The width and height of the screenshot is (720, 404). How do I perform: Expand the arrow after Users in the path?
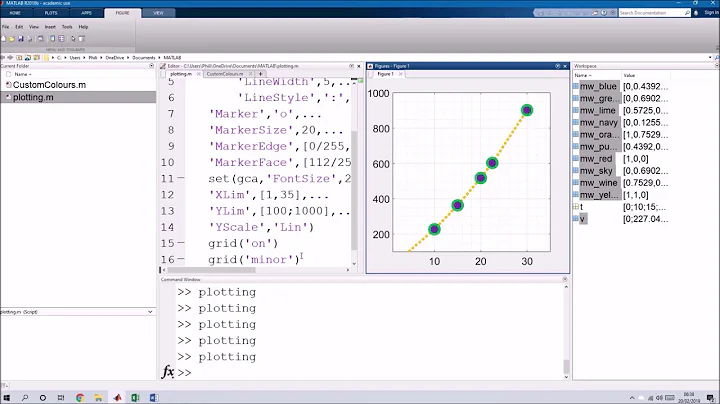84,57
